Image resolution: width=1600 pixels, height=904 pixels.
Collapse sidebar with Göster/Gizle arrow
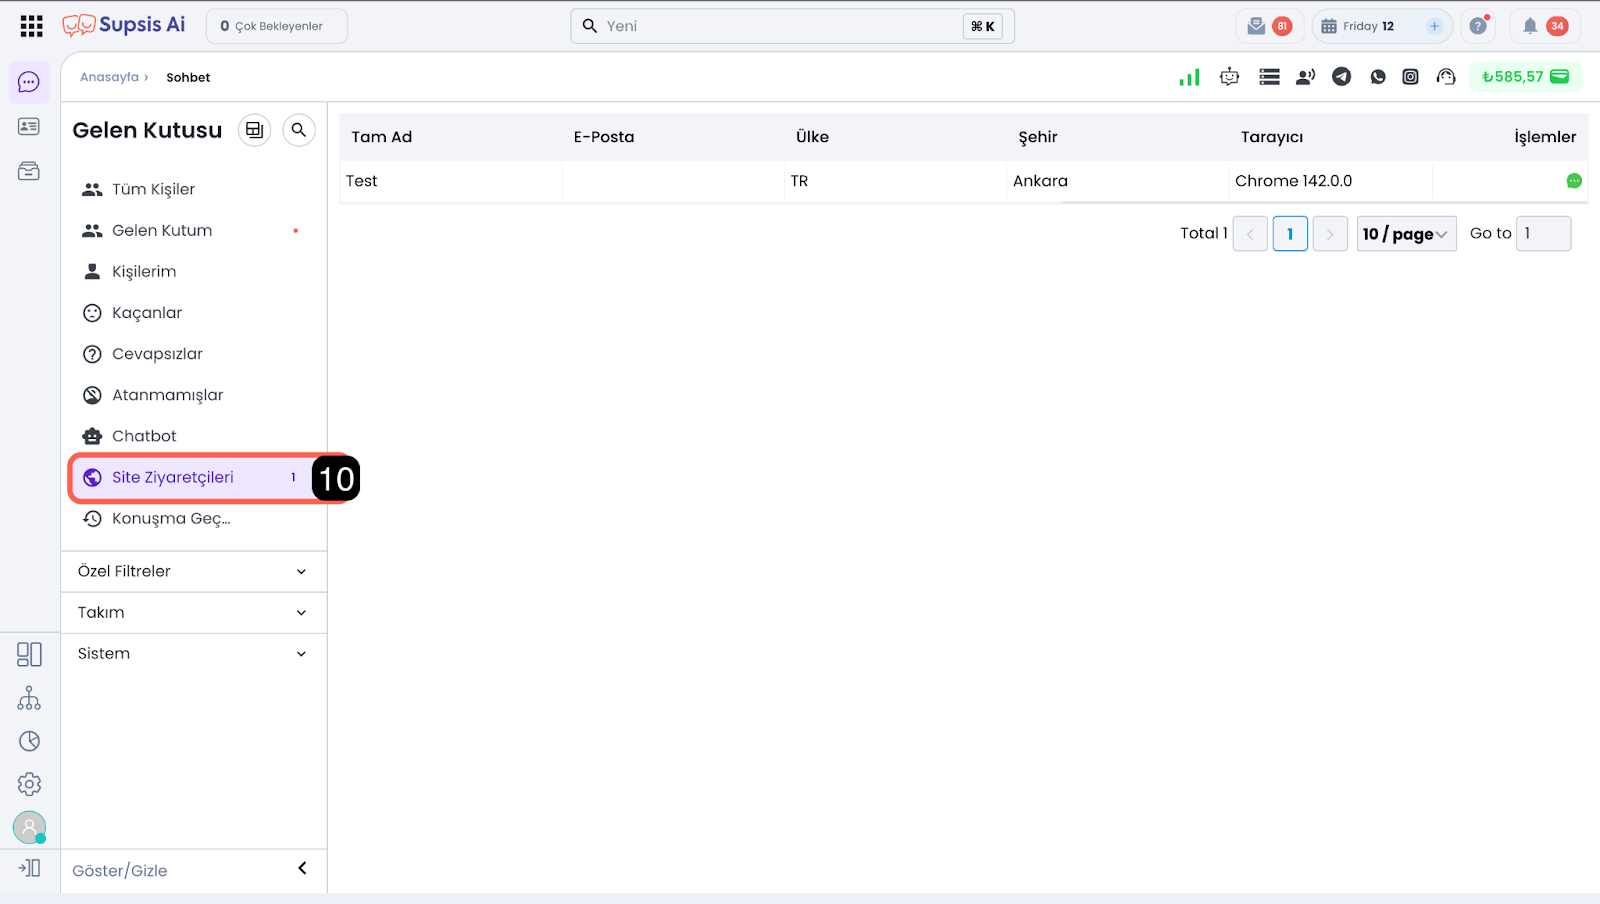[302, 868]
